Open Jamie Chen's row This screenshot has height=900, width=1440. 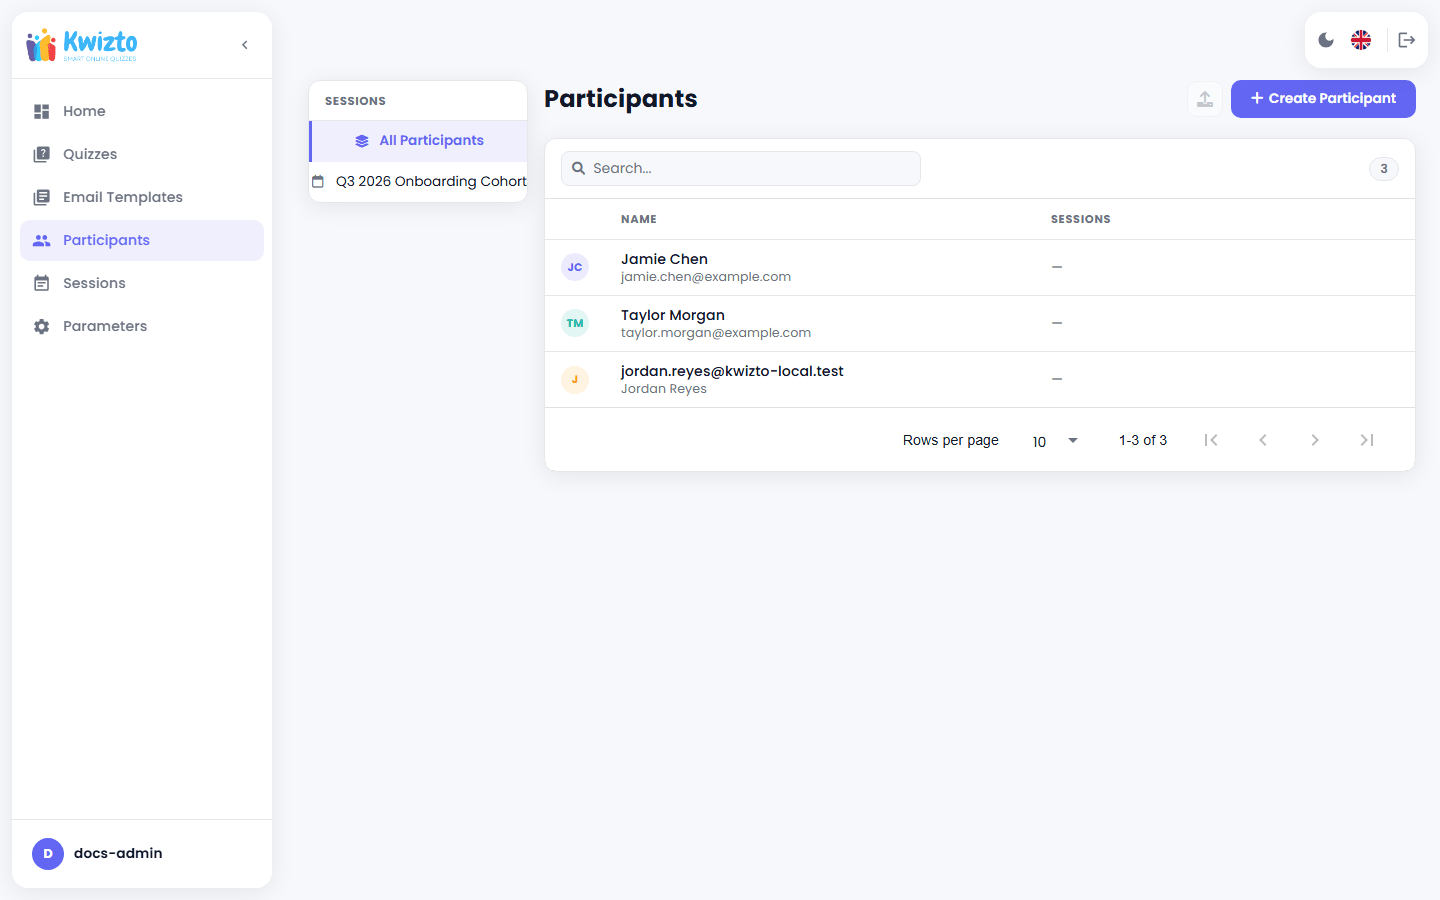click(980, 268)
